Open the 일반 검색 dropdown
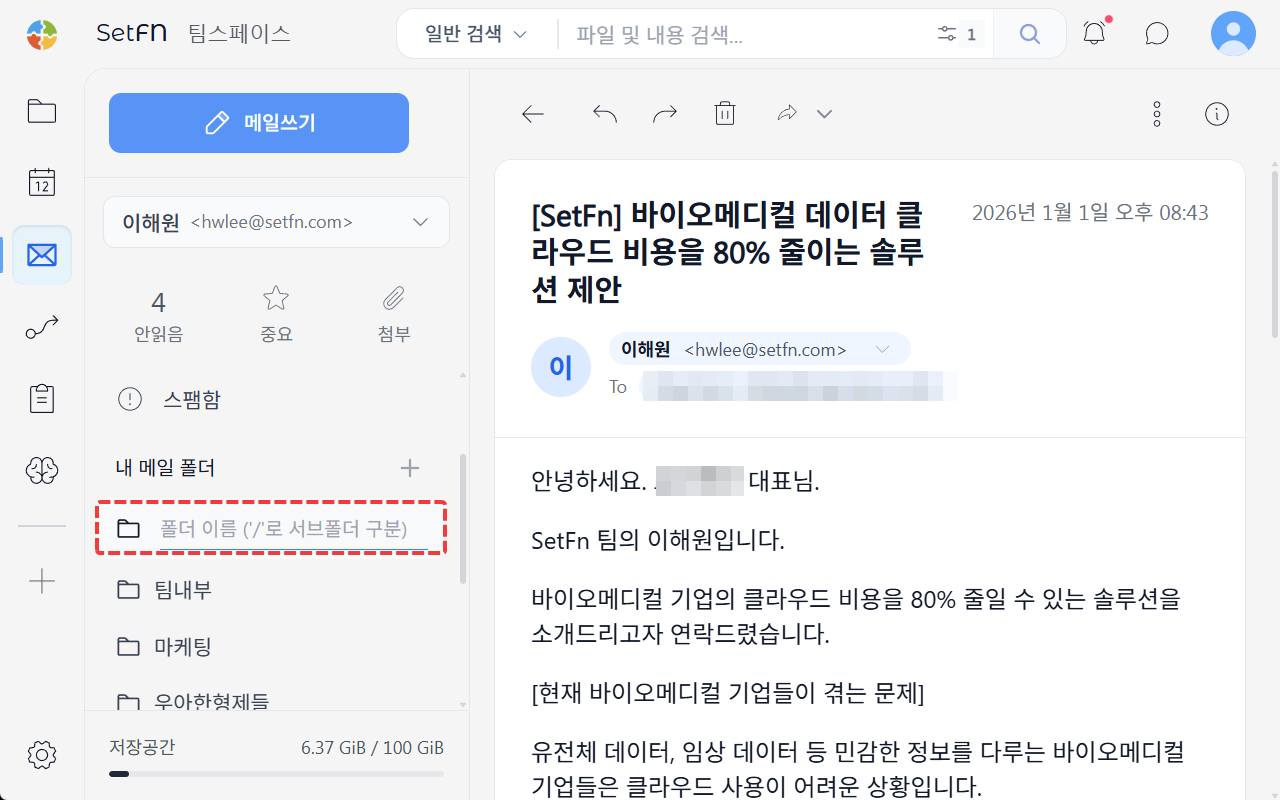 point(476,34)
